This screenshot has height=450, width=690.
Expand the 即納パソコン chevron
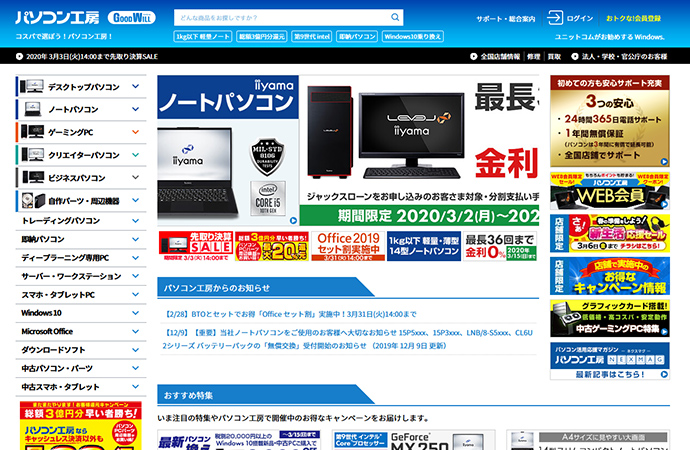pos(136,239)
